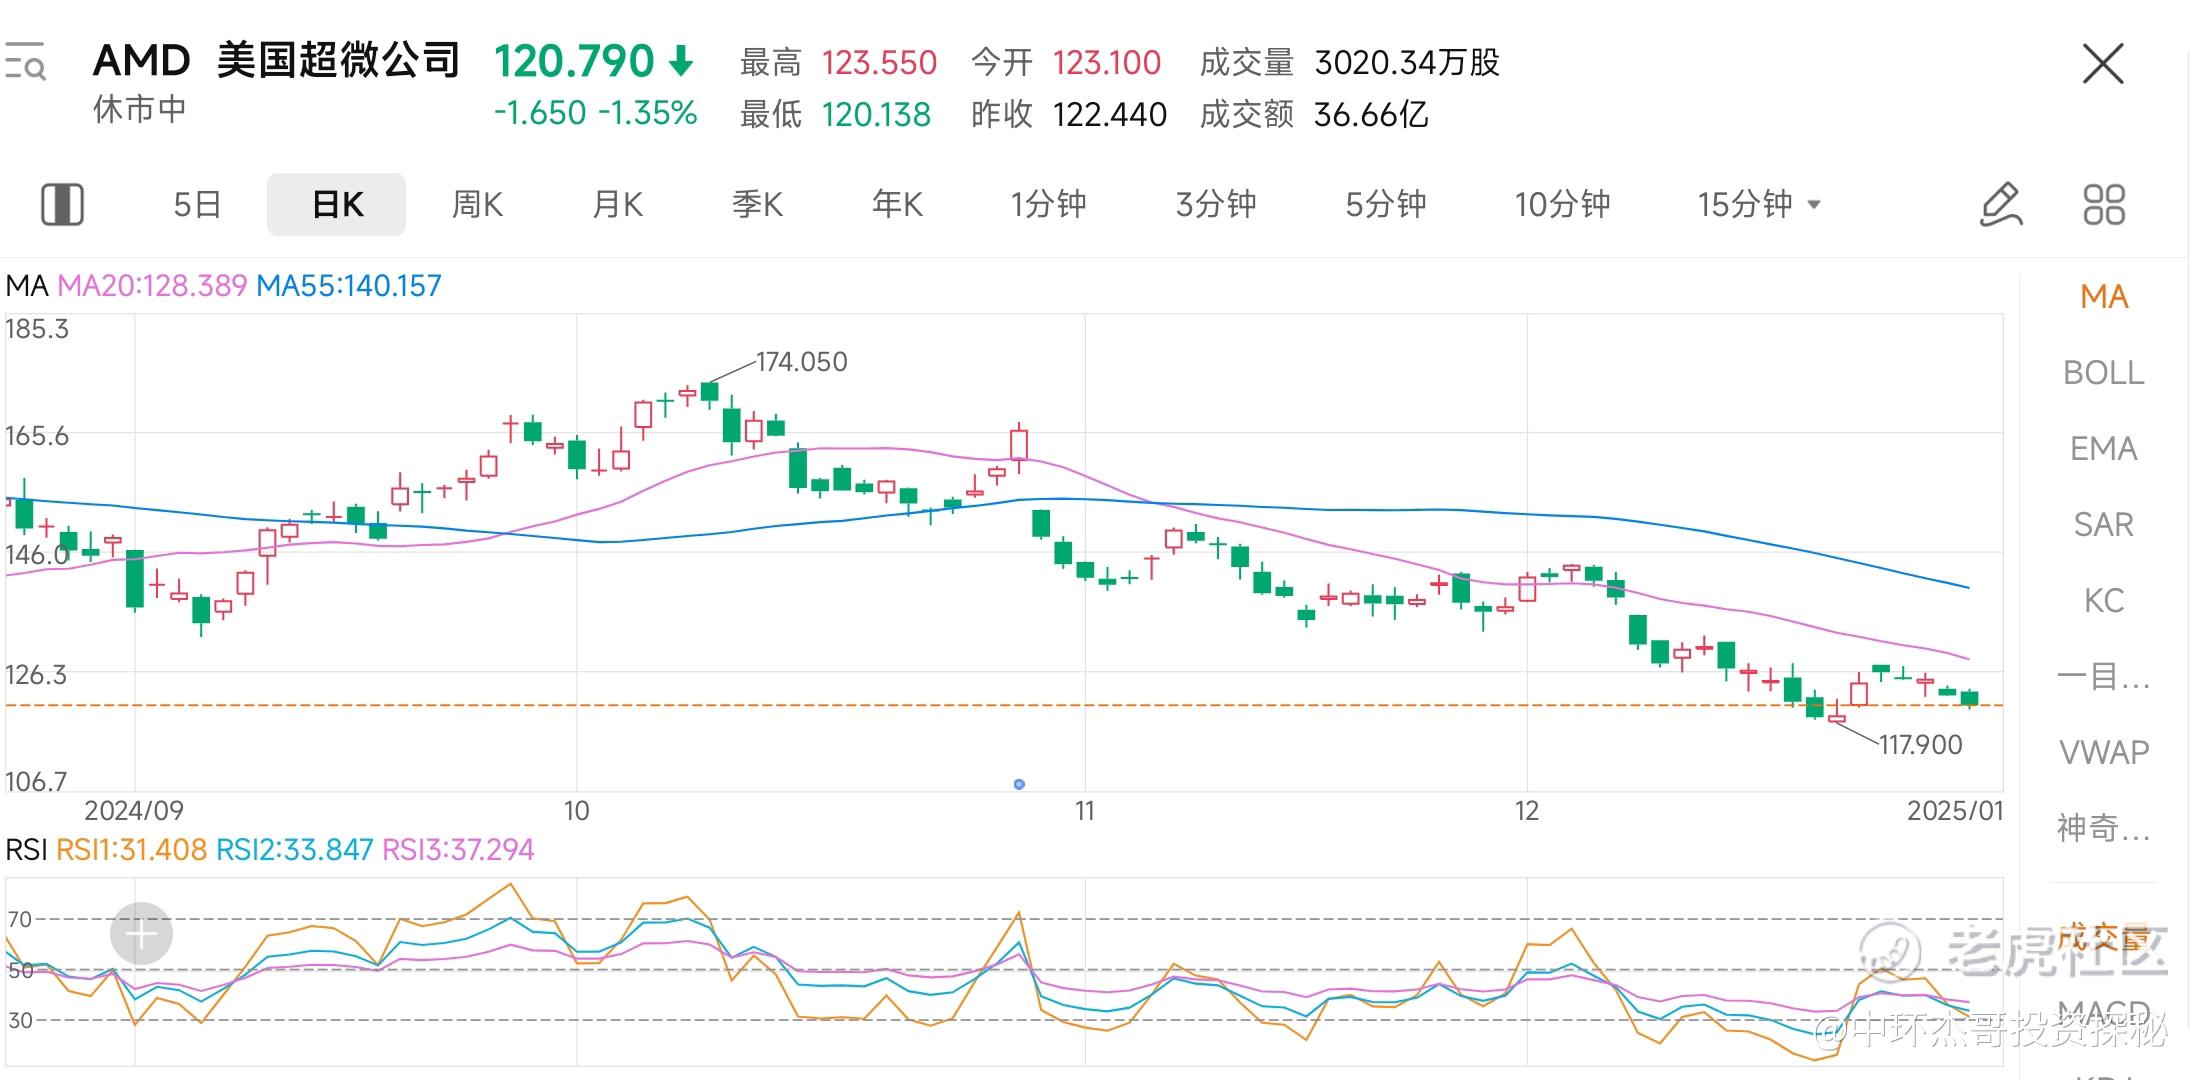Image resolution: width=2212 pixels, height=1080 pixels.
Task: Select the 日K daily candlestick tab
Action: point(337,204)
